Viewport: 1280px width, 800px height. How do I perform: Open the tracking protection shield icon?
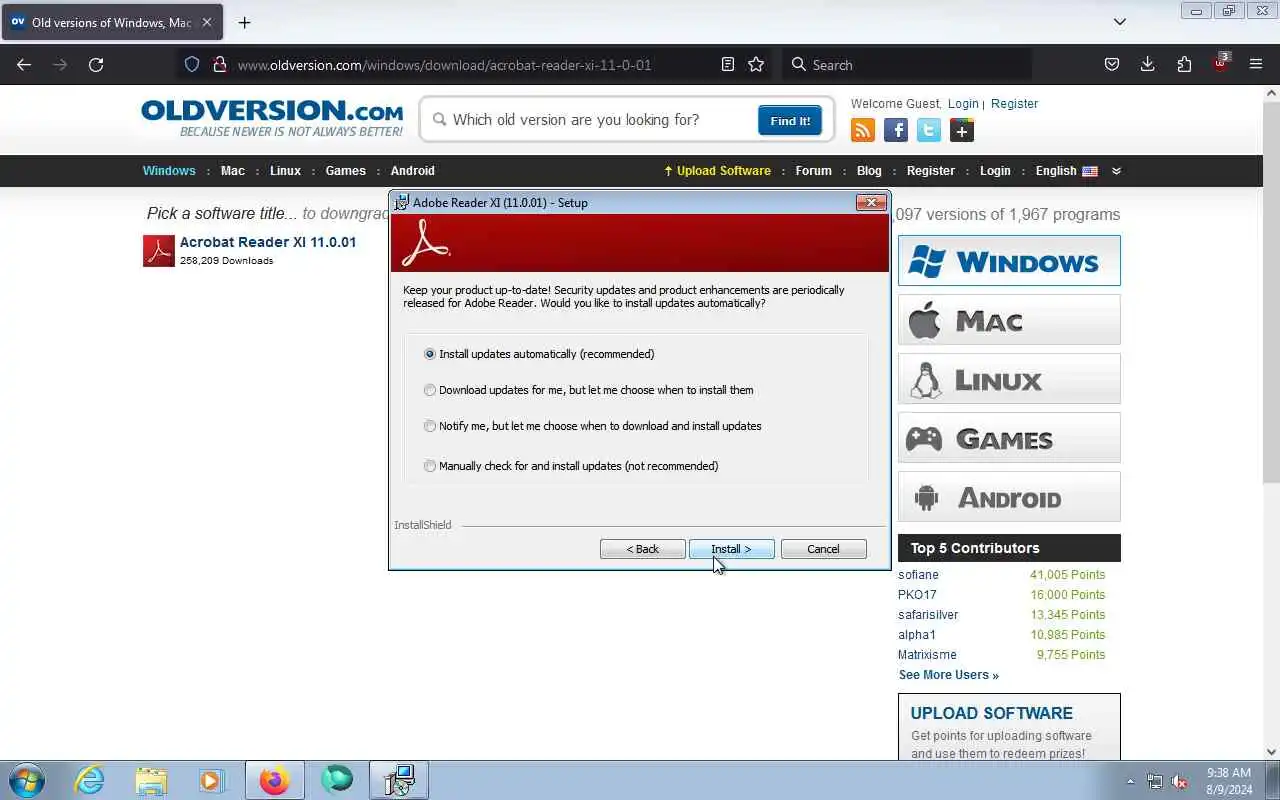click(x=192, y=64)
